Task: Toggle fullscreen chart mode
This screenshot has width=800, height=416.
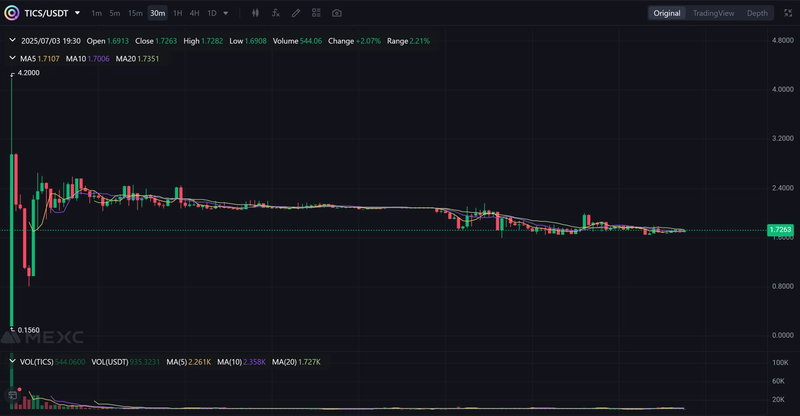Action: coord(788,13)
